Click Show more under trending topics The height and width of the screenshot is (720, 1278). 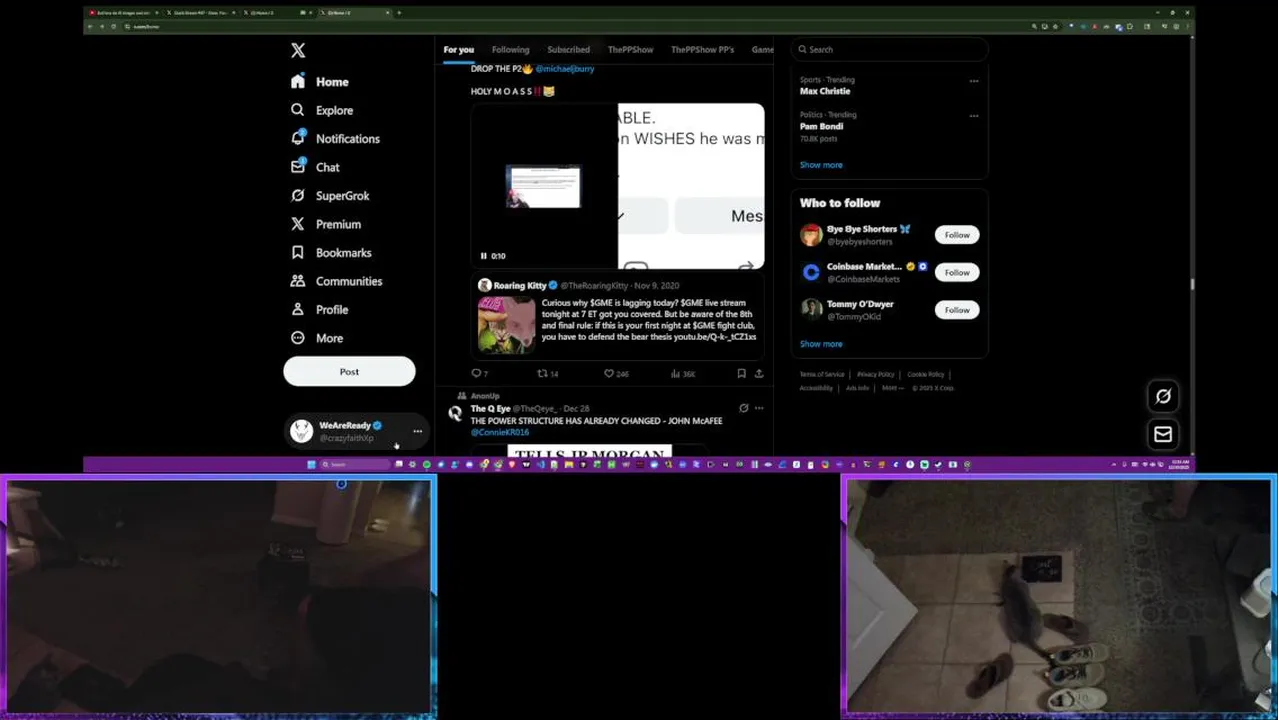click(x=821, y=165)
